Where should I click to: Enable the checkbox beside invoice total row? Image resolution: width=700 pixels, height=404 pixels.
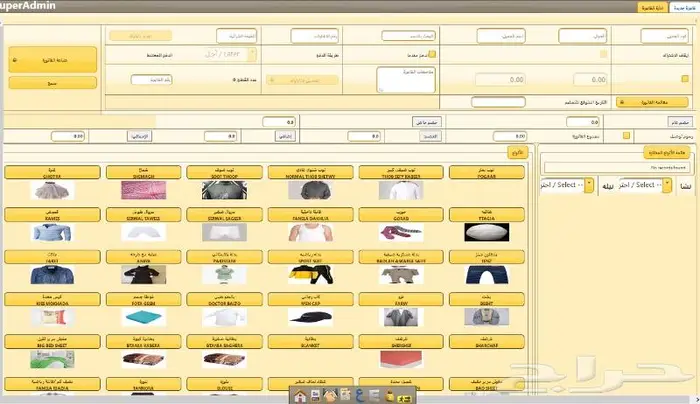click(x=626, y=135)
